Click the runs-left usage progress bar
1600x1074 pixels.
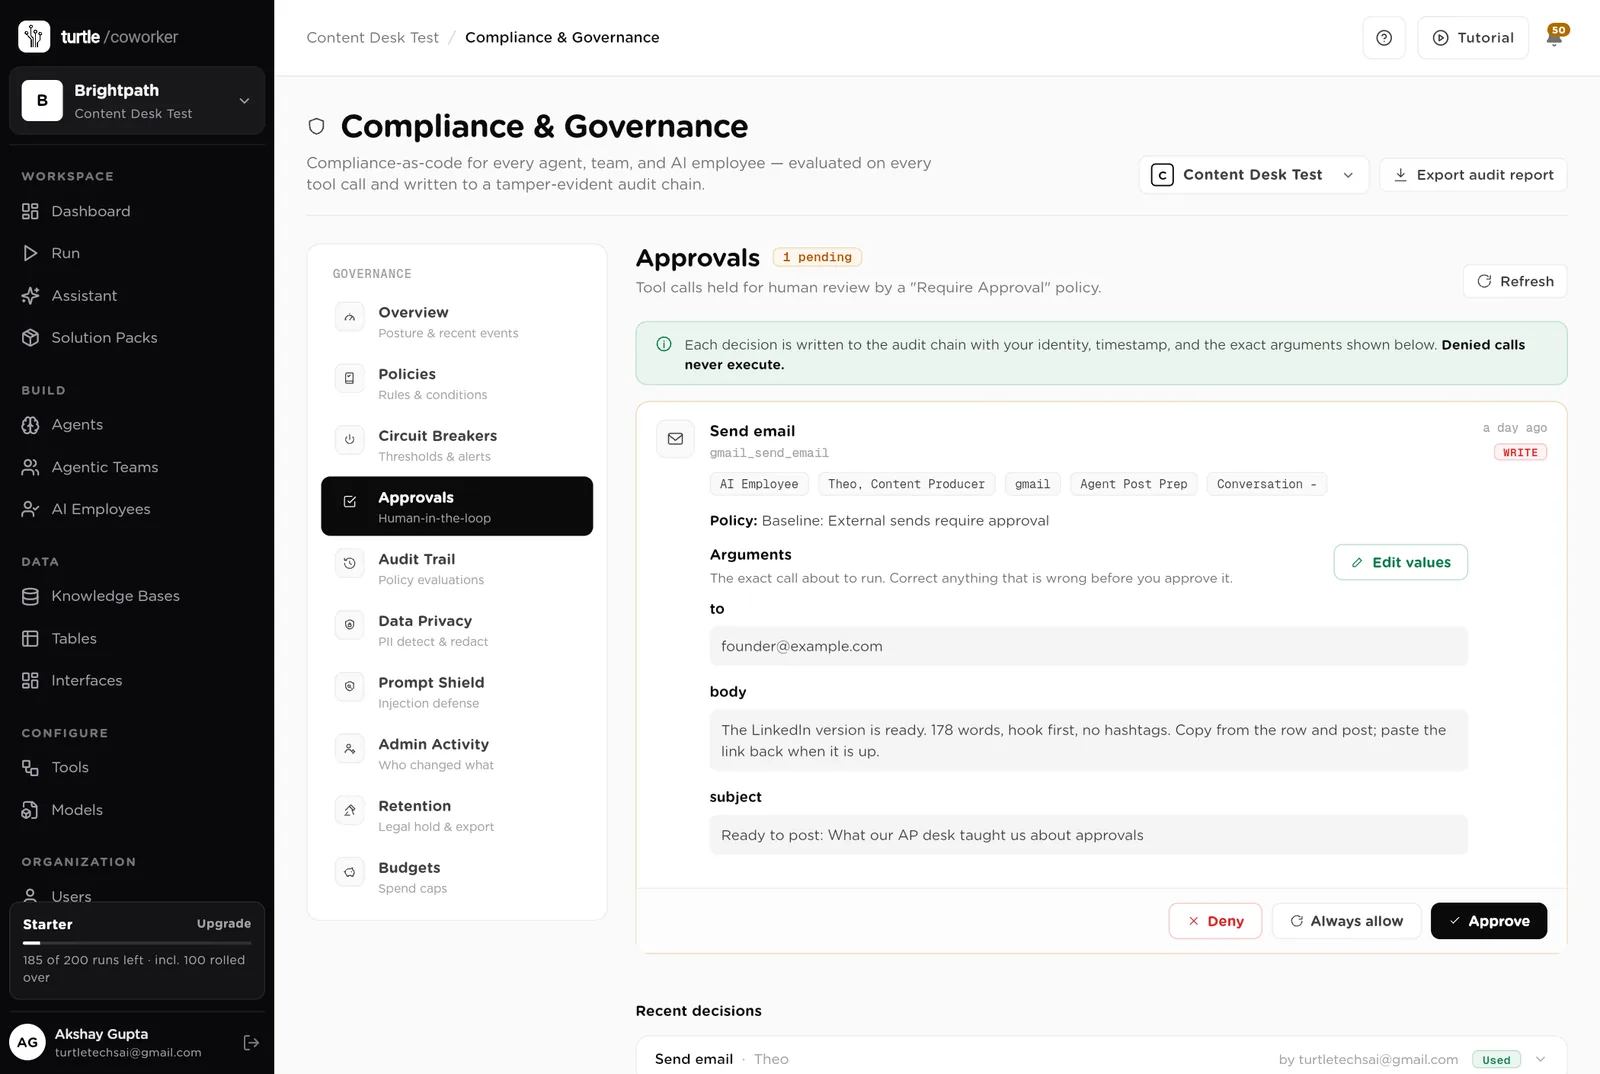point(137,943)
